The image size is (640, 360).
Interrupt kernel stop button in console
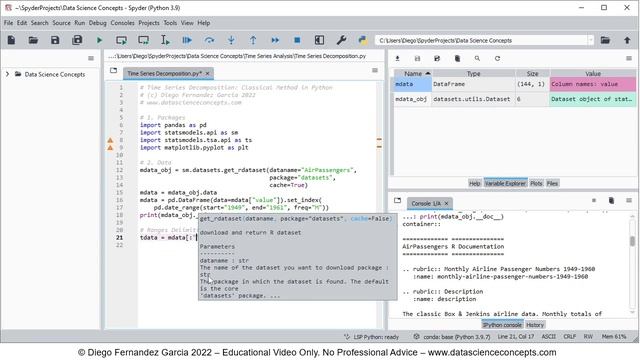click(x=594, y=200)
